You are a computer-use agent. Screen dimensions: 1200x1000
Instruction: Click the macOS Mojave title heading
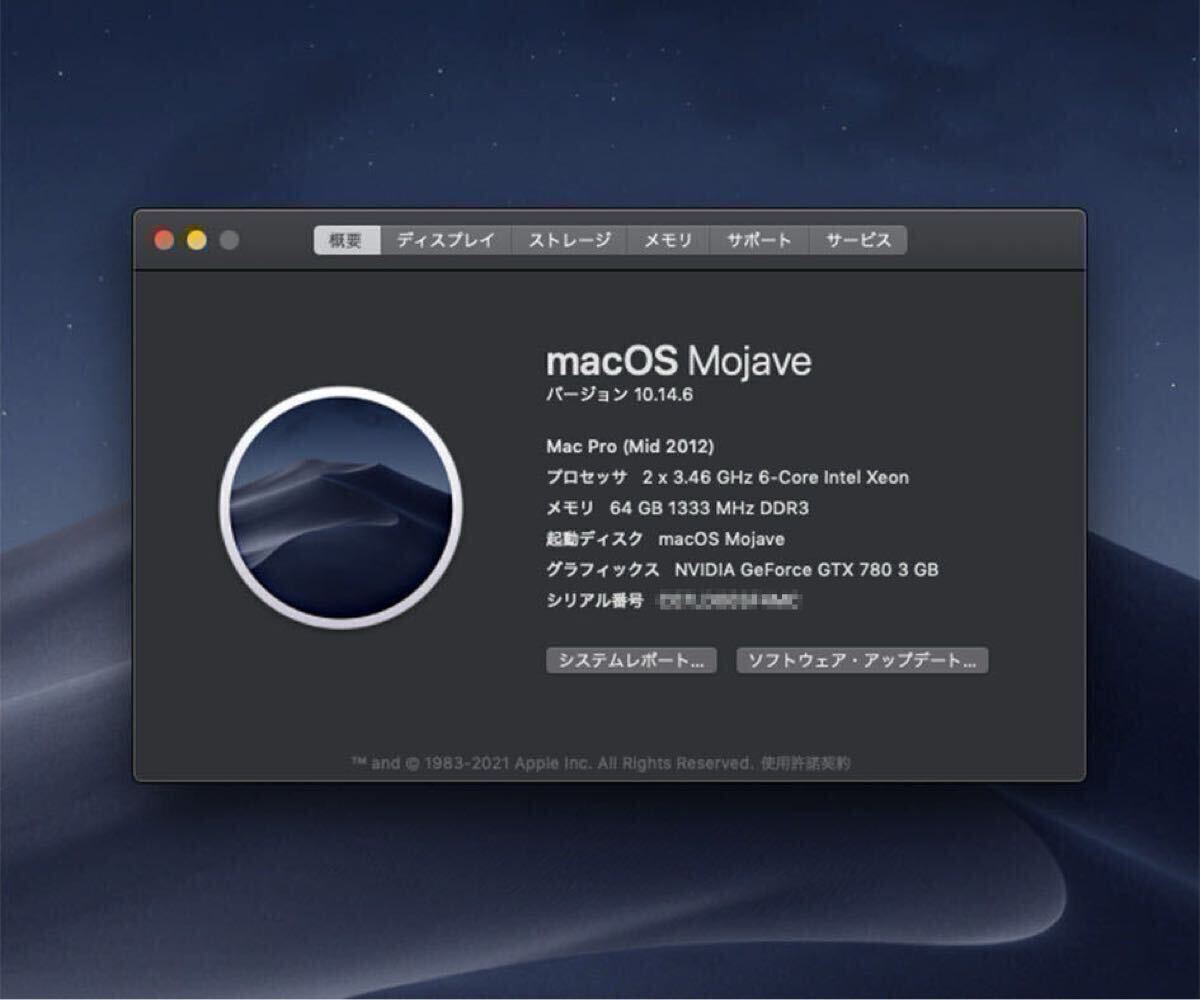pos(679,361)
